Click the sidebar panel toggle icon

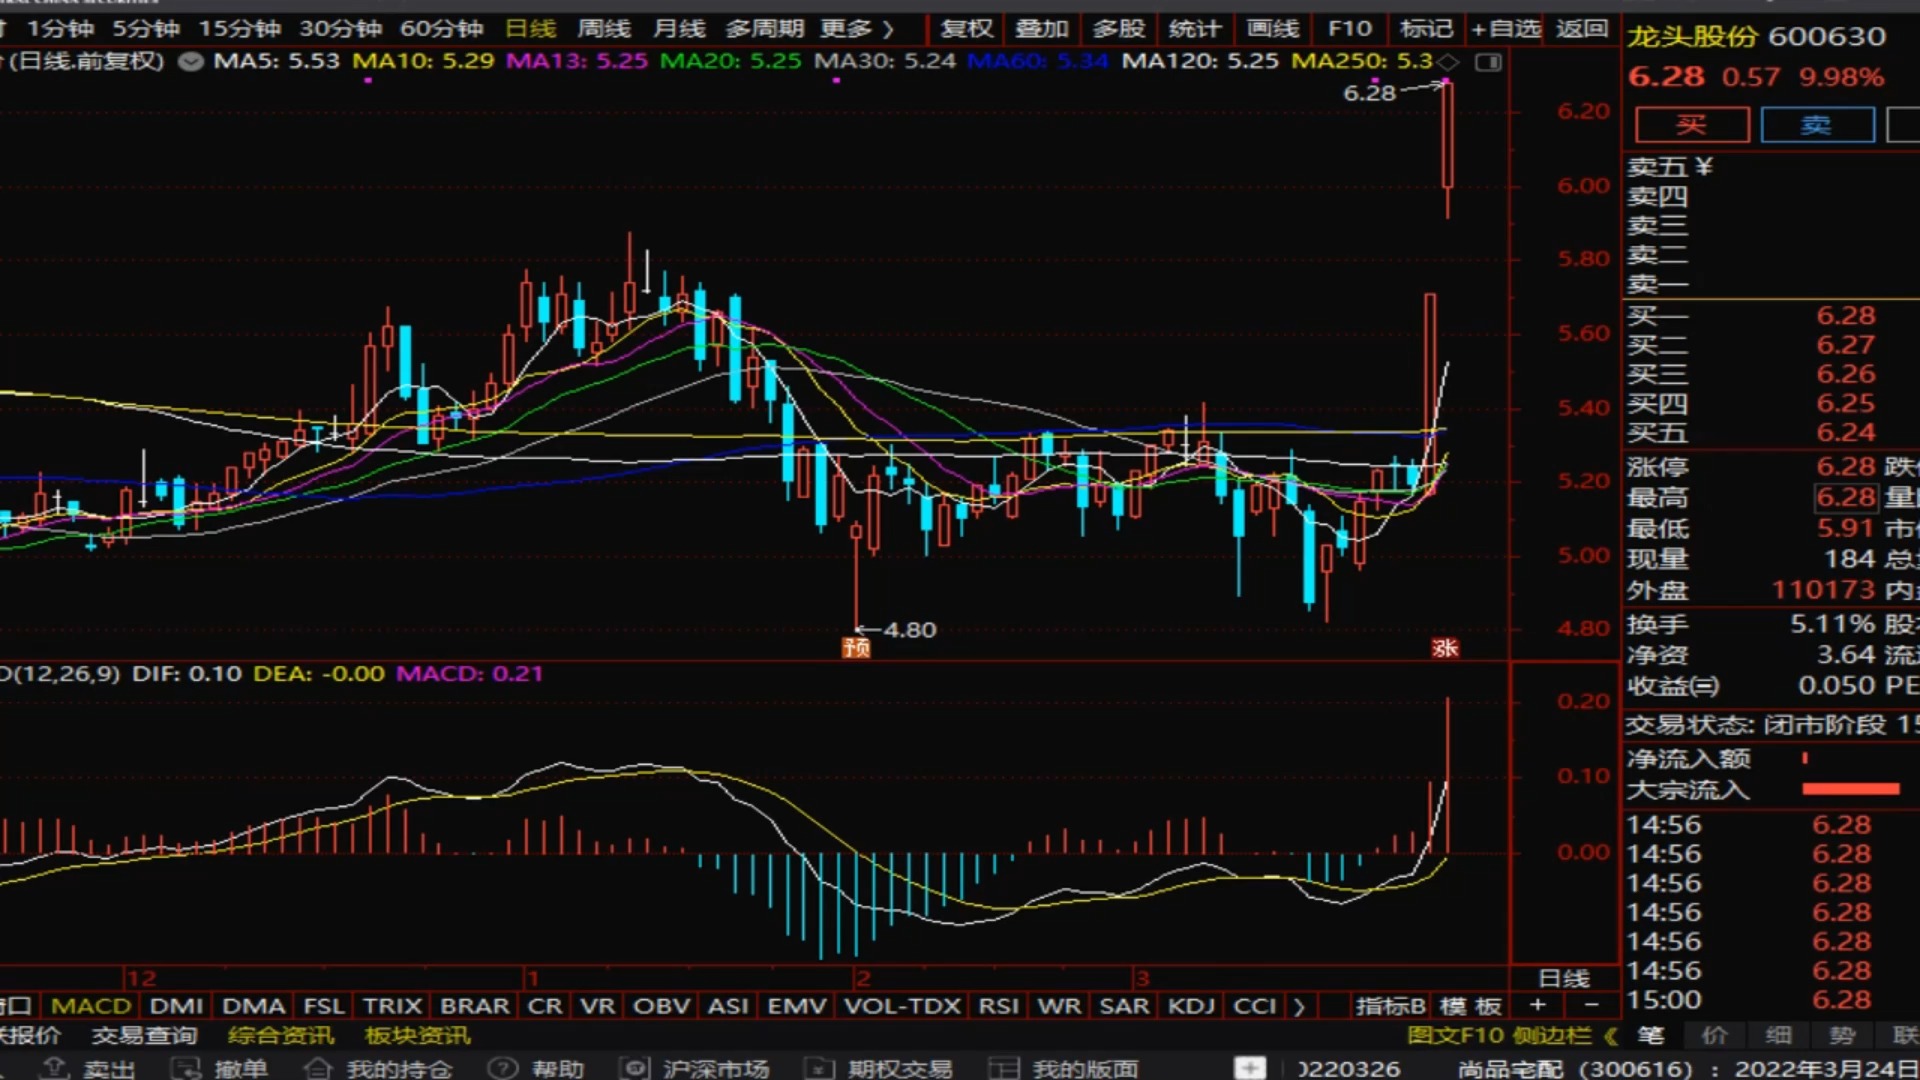pos(1488,63)
